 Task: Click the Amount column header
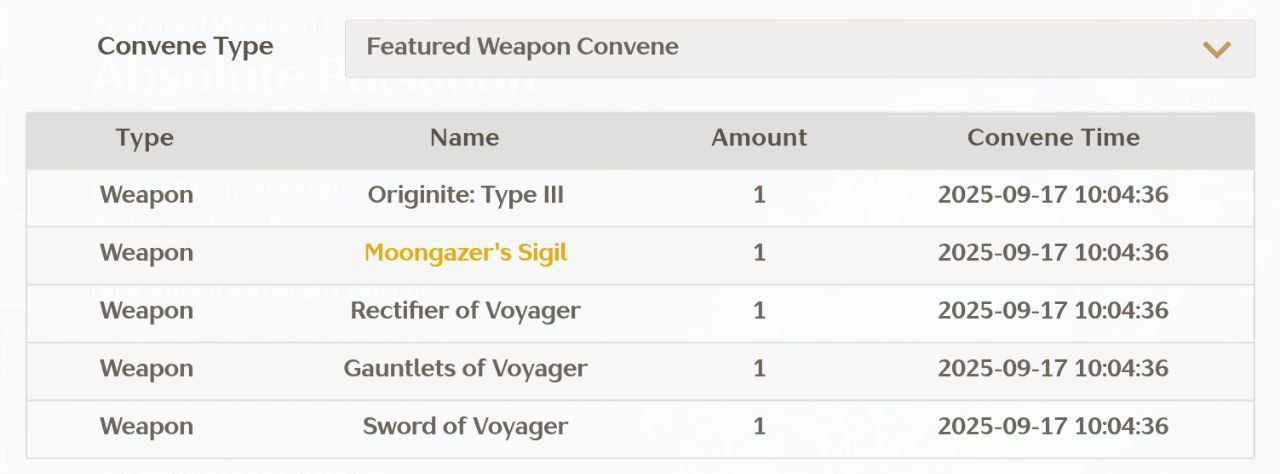tap(758, 138)
